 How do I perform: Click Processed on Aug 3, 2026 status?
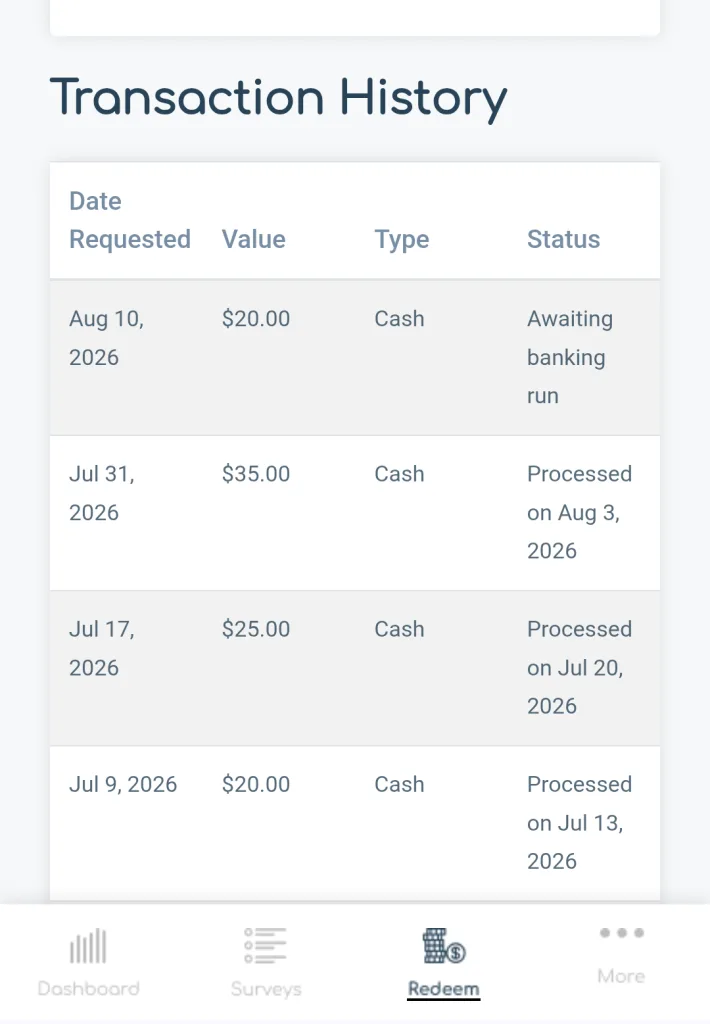tap(579, 513)
